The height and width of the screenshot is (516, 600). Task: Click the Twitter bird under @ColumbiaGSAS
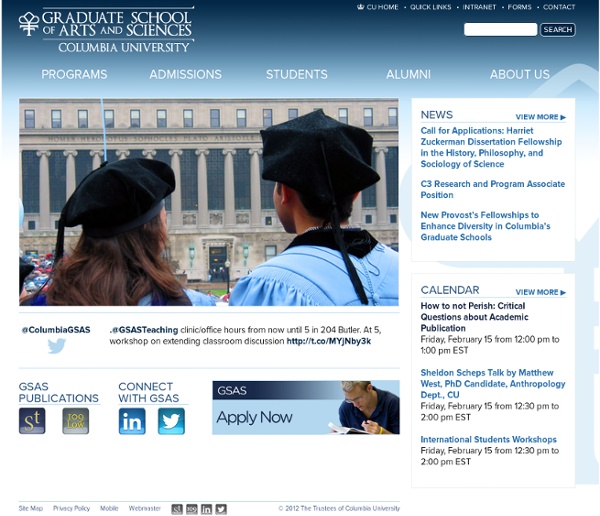(x=56, y=346)
